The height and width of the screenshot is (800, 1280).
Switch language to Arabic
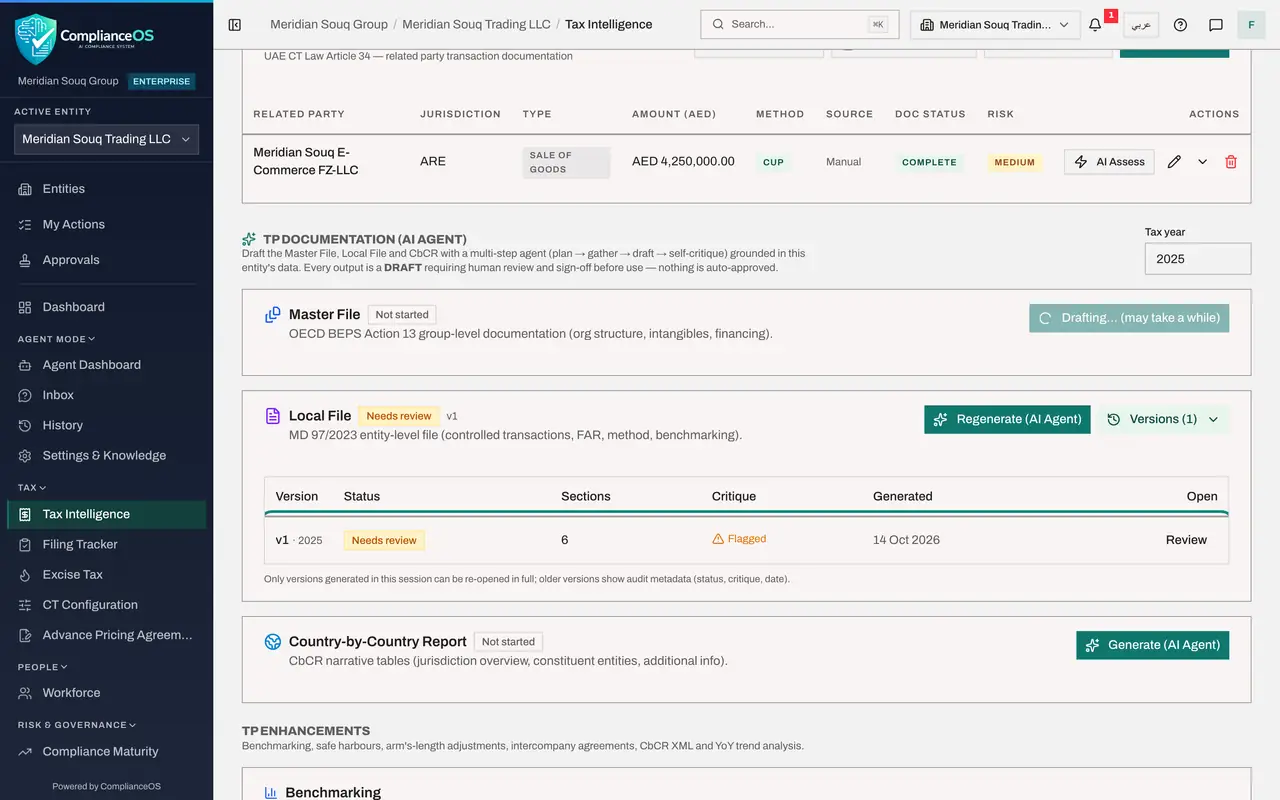point(1141,25)
